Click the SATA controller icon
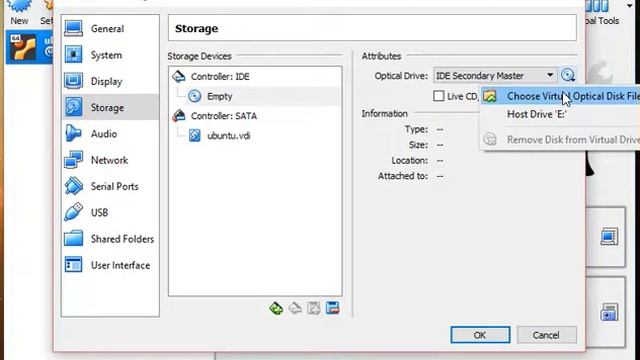Image resolution: width=640 pixels, height=360 pixels. pos(179,116)
